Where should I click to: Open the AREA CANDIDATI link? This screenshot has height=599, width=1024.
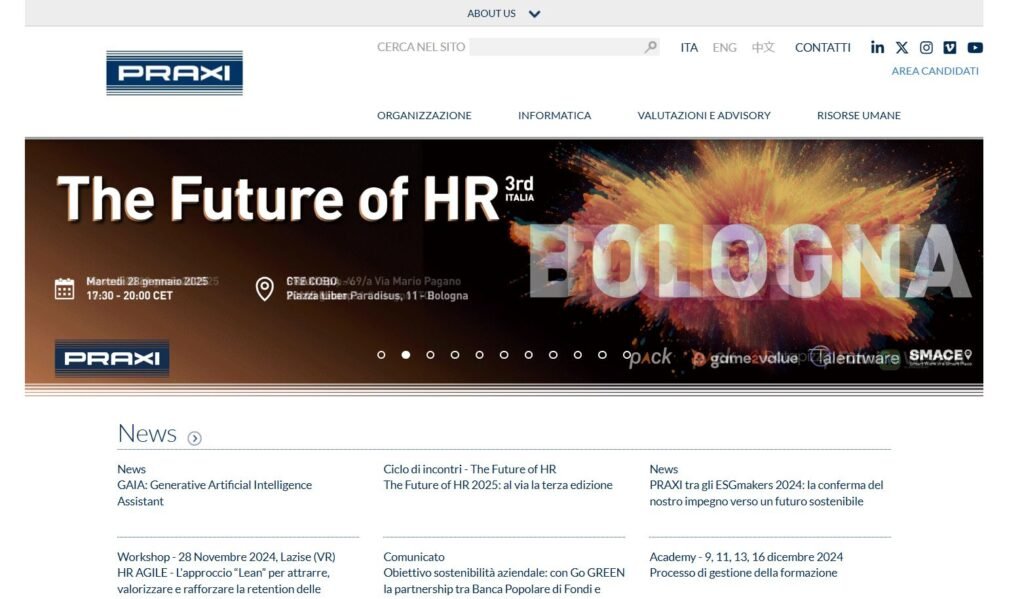(x=935, y=71)
